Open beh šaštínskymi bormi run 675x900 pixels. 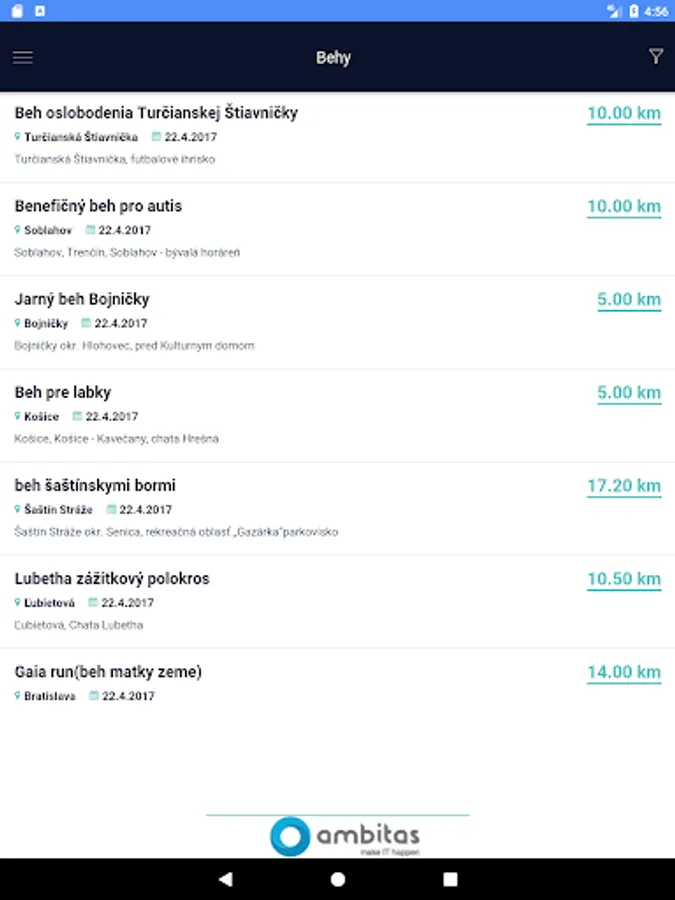pos(95,486)
